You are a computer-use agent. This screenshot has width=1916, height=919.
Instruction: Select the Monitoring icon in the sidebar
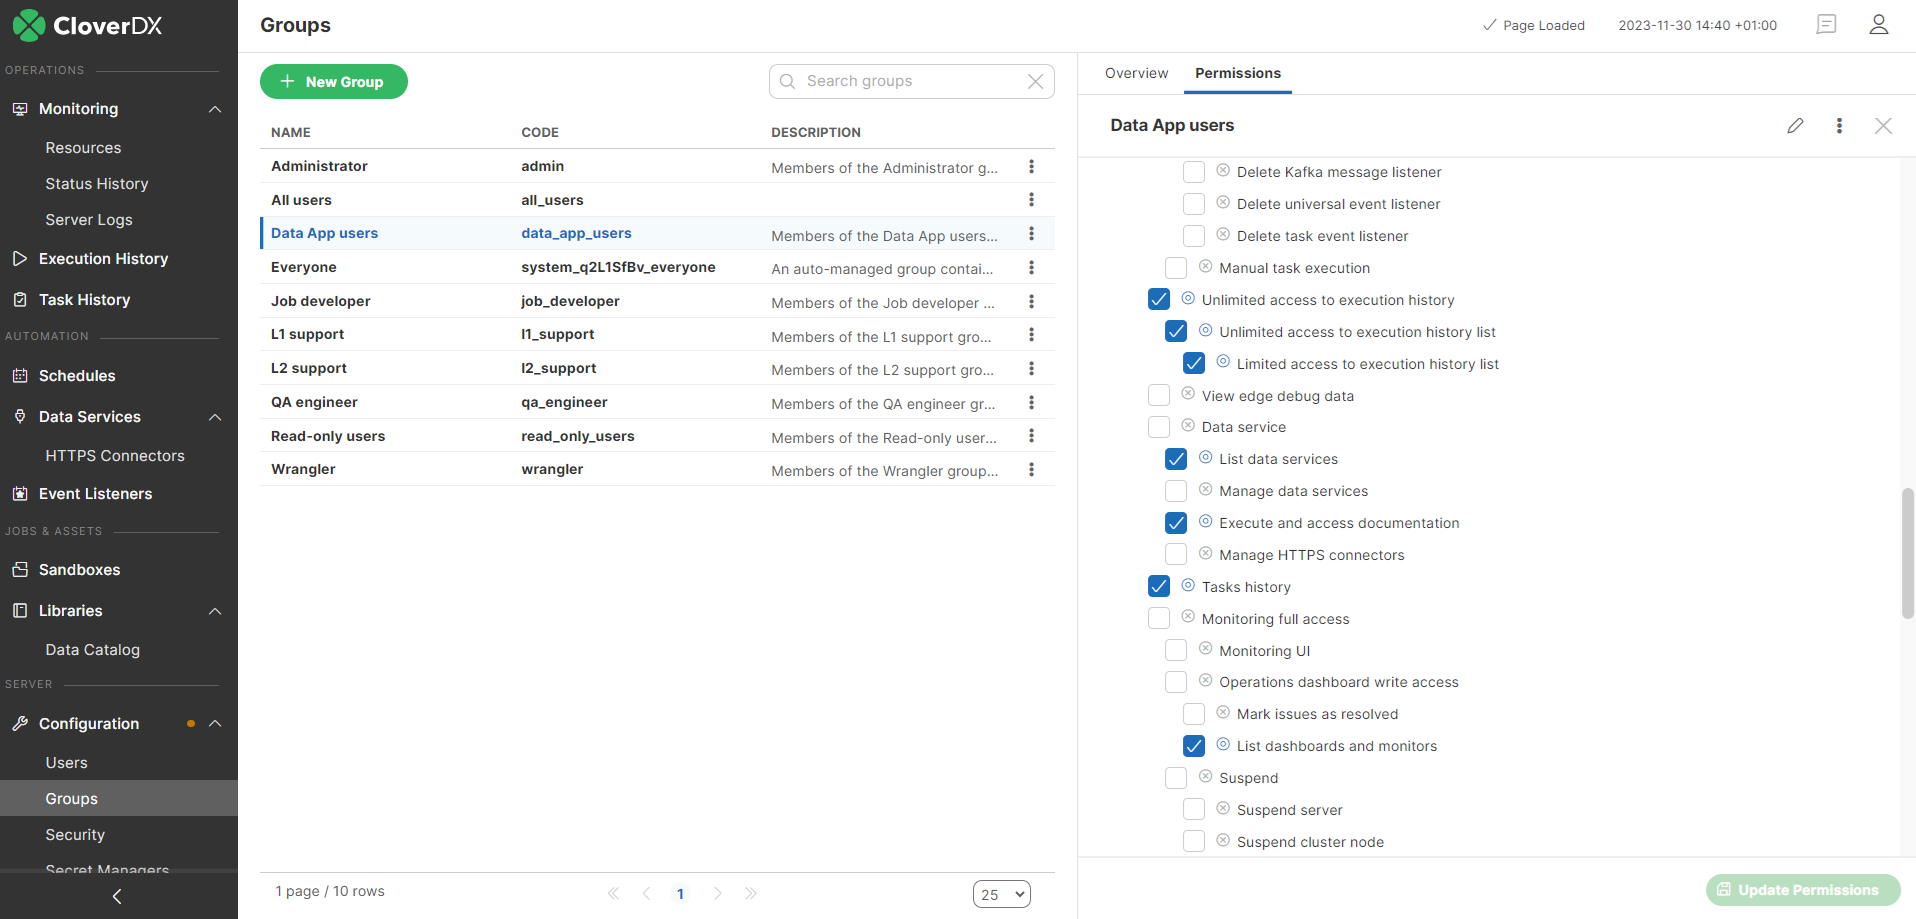tap(19, 109)
